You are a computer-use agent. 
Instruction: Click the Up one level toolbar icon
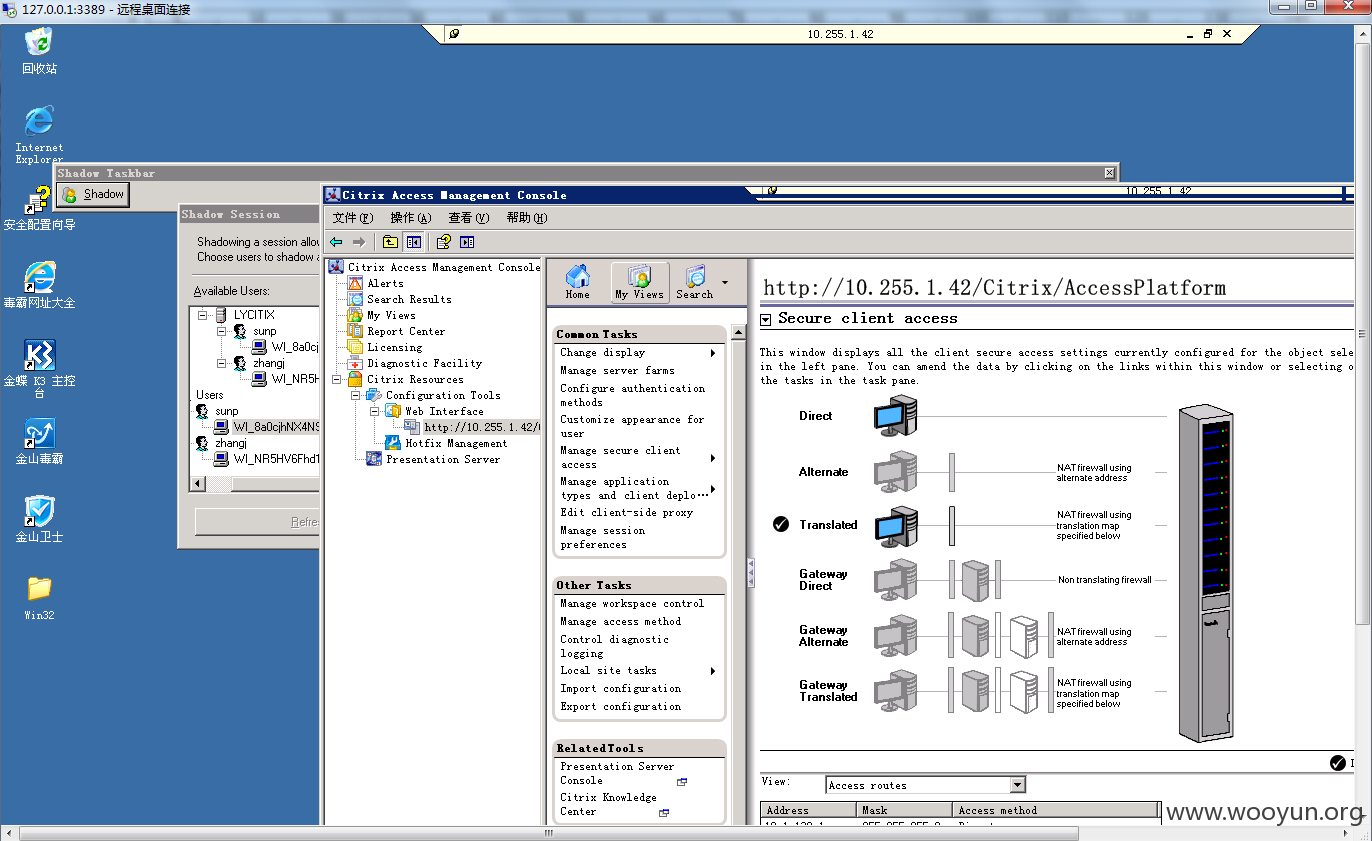click(390, 242)
